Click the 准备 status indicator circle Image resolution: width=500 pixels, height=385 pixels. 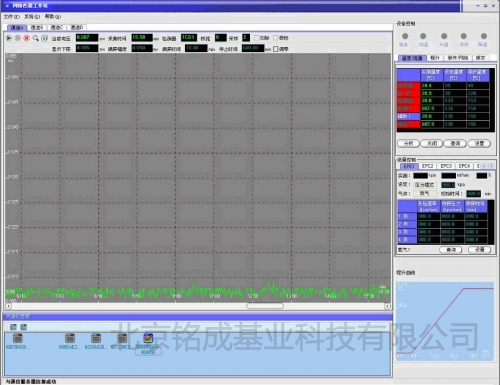click(405, 36)
